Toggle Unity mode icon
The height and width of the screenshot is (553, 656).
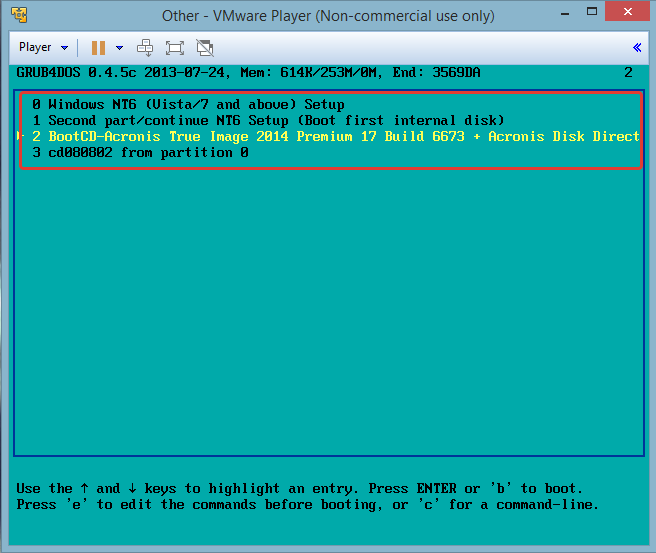205,48
